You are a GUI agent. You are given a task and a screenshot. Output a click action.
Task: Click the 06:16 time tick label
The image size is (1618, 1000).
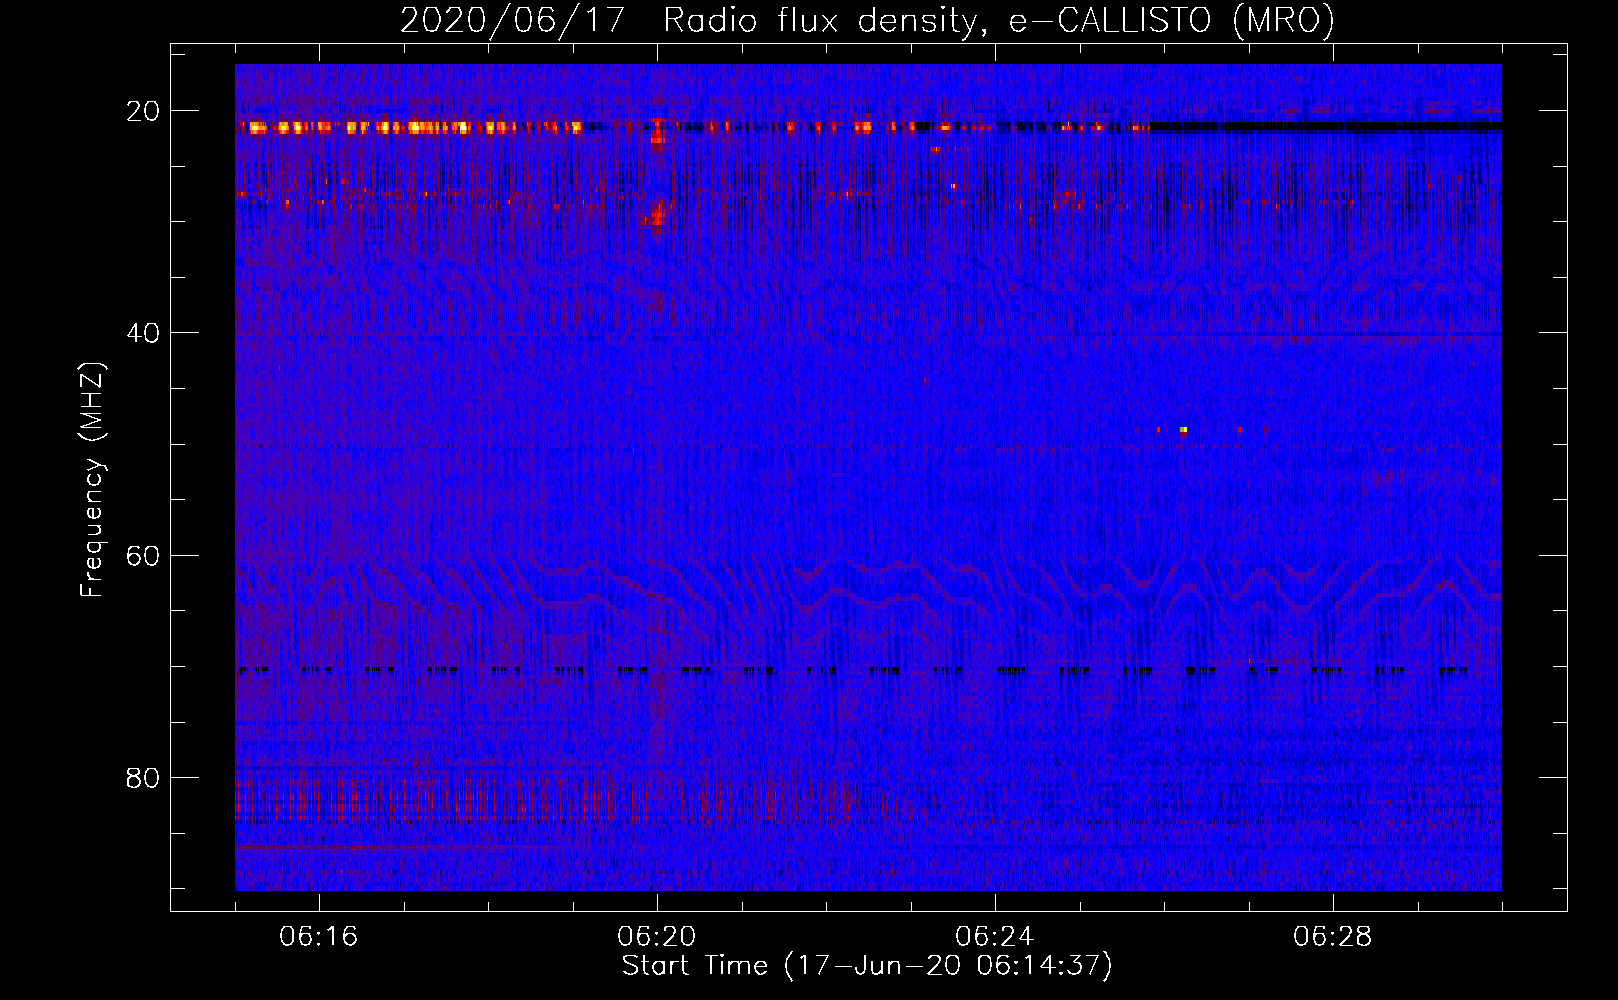click(319, 937)
